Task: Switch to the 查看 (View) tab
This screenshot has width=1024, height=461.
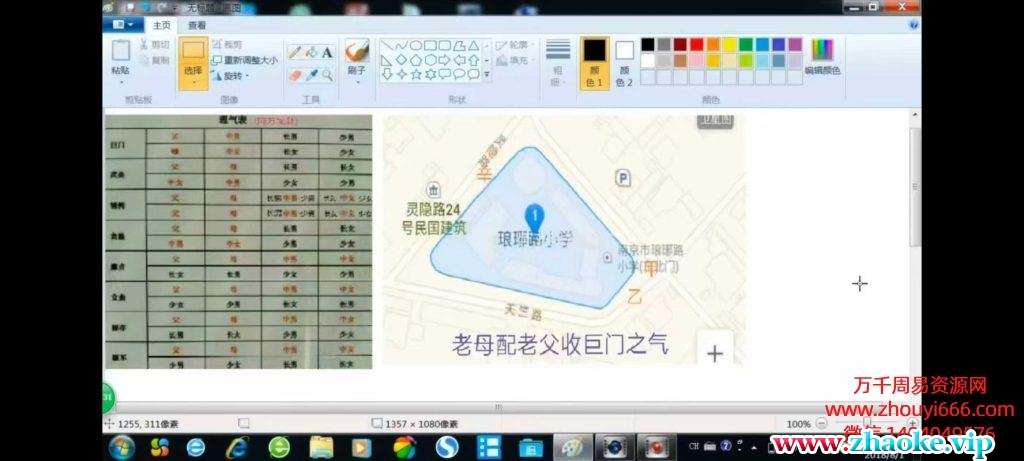Action: coord(197,25)
